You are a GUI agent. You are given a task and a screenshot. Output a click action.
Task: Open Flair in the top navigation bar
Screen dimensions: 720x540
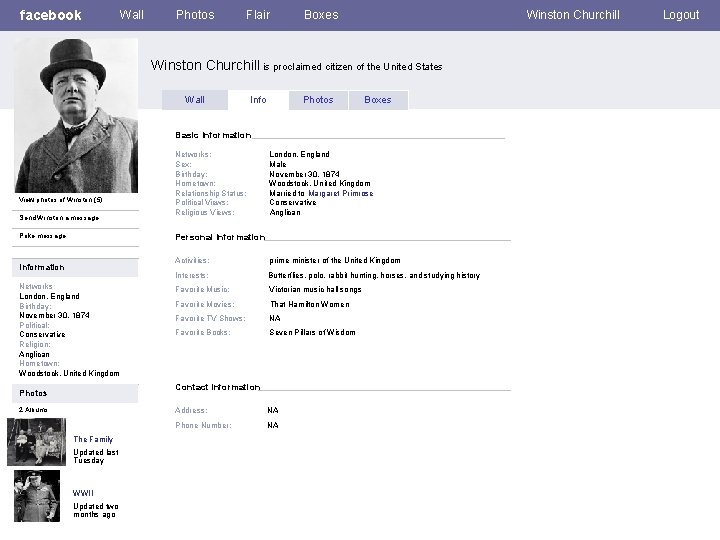tap(258, 15)
